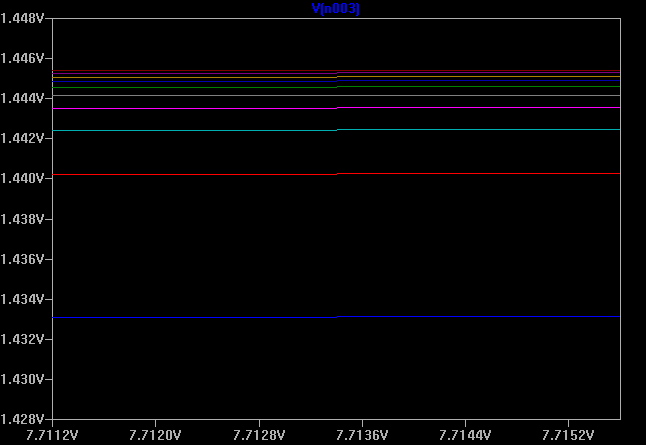Click the 1.434V vertical axis label
Image resolution: width=646 pixels, height=445 pixels.
[22, 299]
